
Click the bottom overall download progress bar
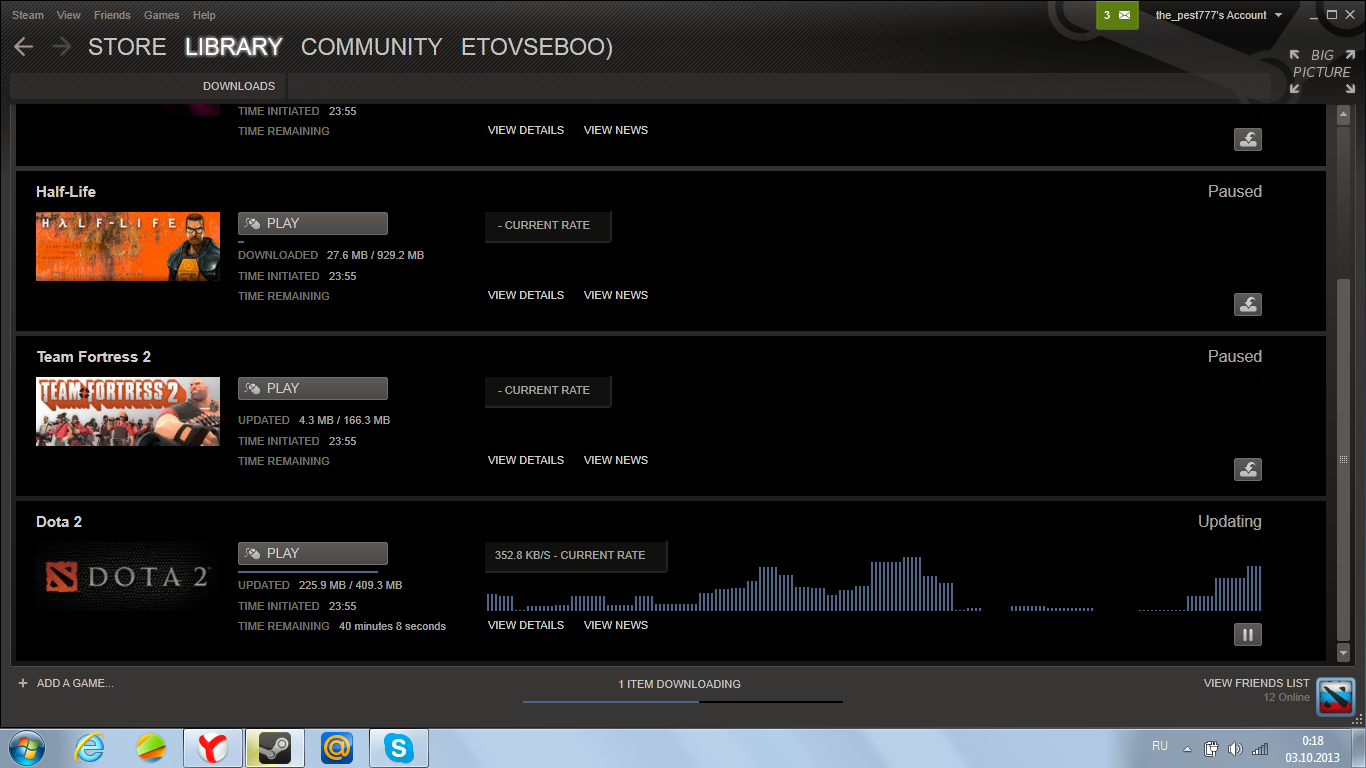pyautogui.click(x=683, y=702)
